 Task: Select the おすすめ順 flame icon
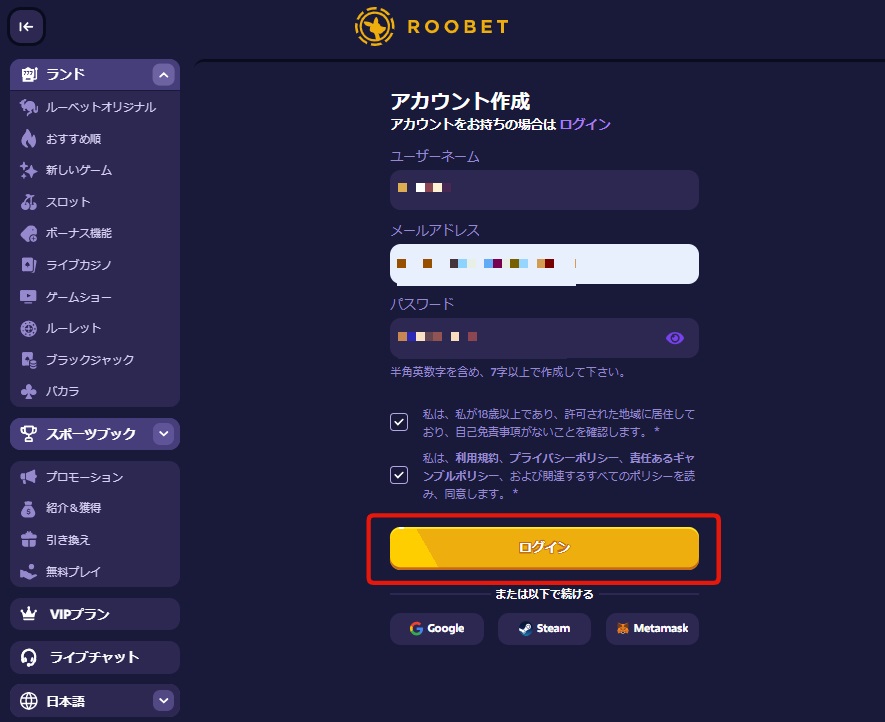[29, 138]
